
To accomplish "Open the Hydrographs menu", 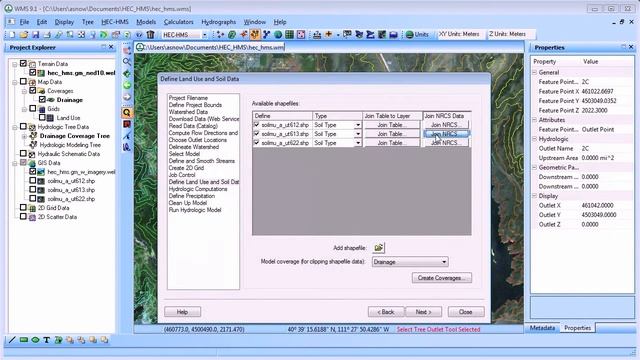I will [x=218, y=22].
